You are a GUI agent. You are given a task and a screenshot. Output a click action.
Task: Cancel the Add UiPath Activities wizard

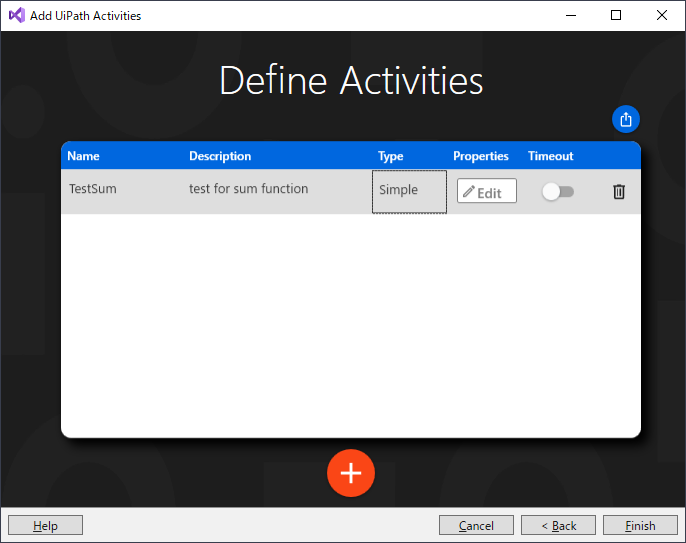click(476, 525)
